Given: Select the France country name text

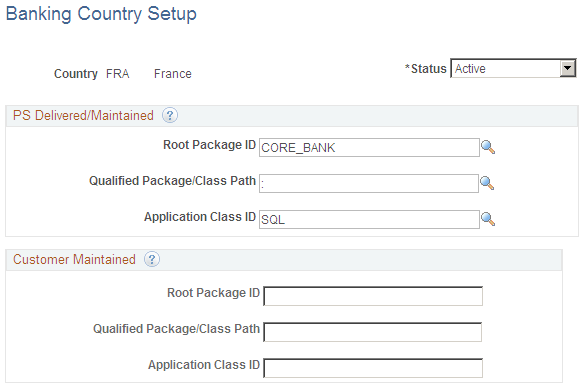Looking at the screenshot, I should (172, 74).
